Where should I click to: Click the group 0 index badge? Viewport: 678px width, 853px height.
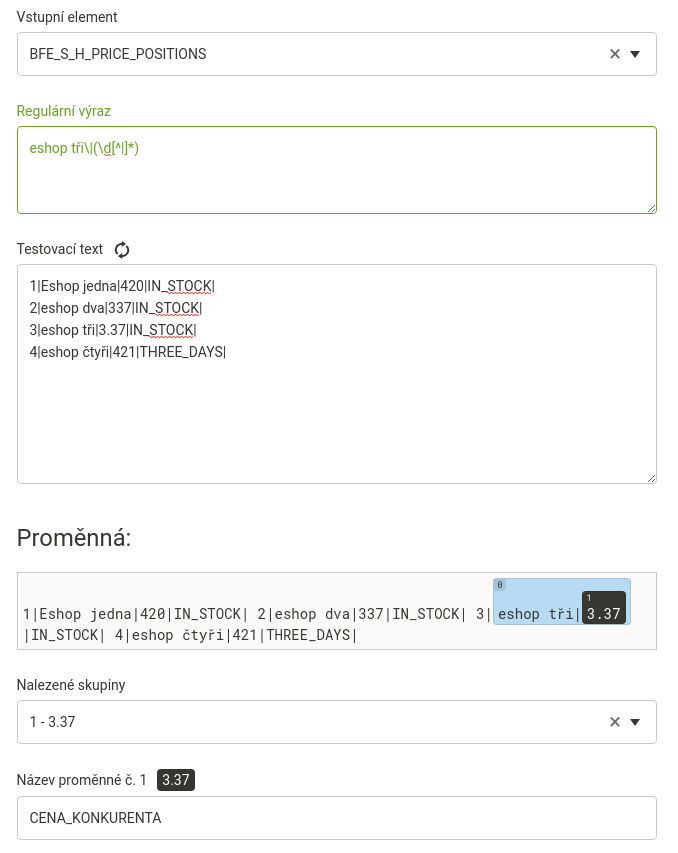coord(500,585)
